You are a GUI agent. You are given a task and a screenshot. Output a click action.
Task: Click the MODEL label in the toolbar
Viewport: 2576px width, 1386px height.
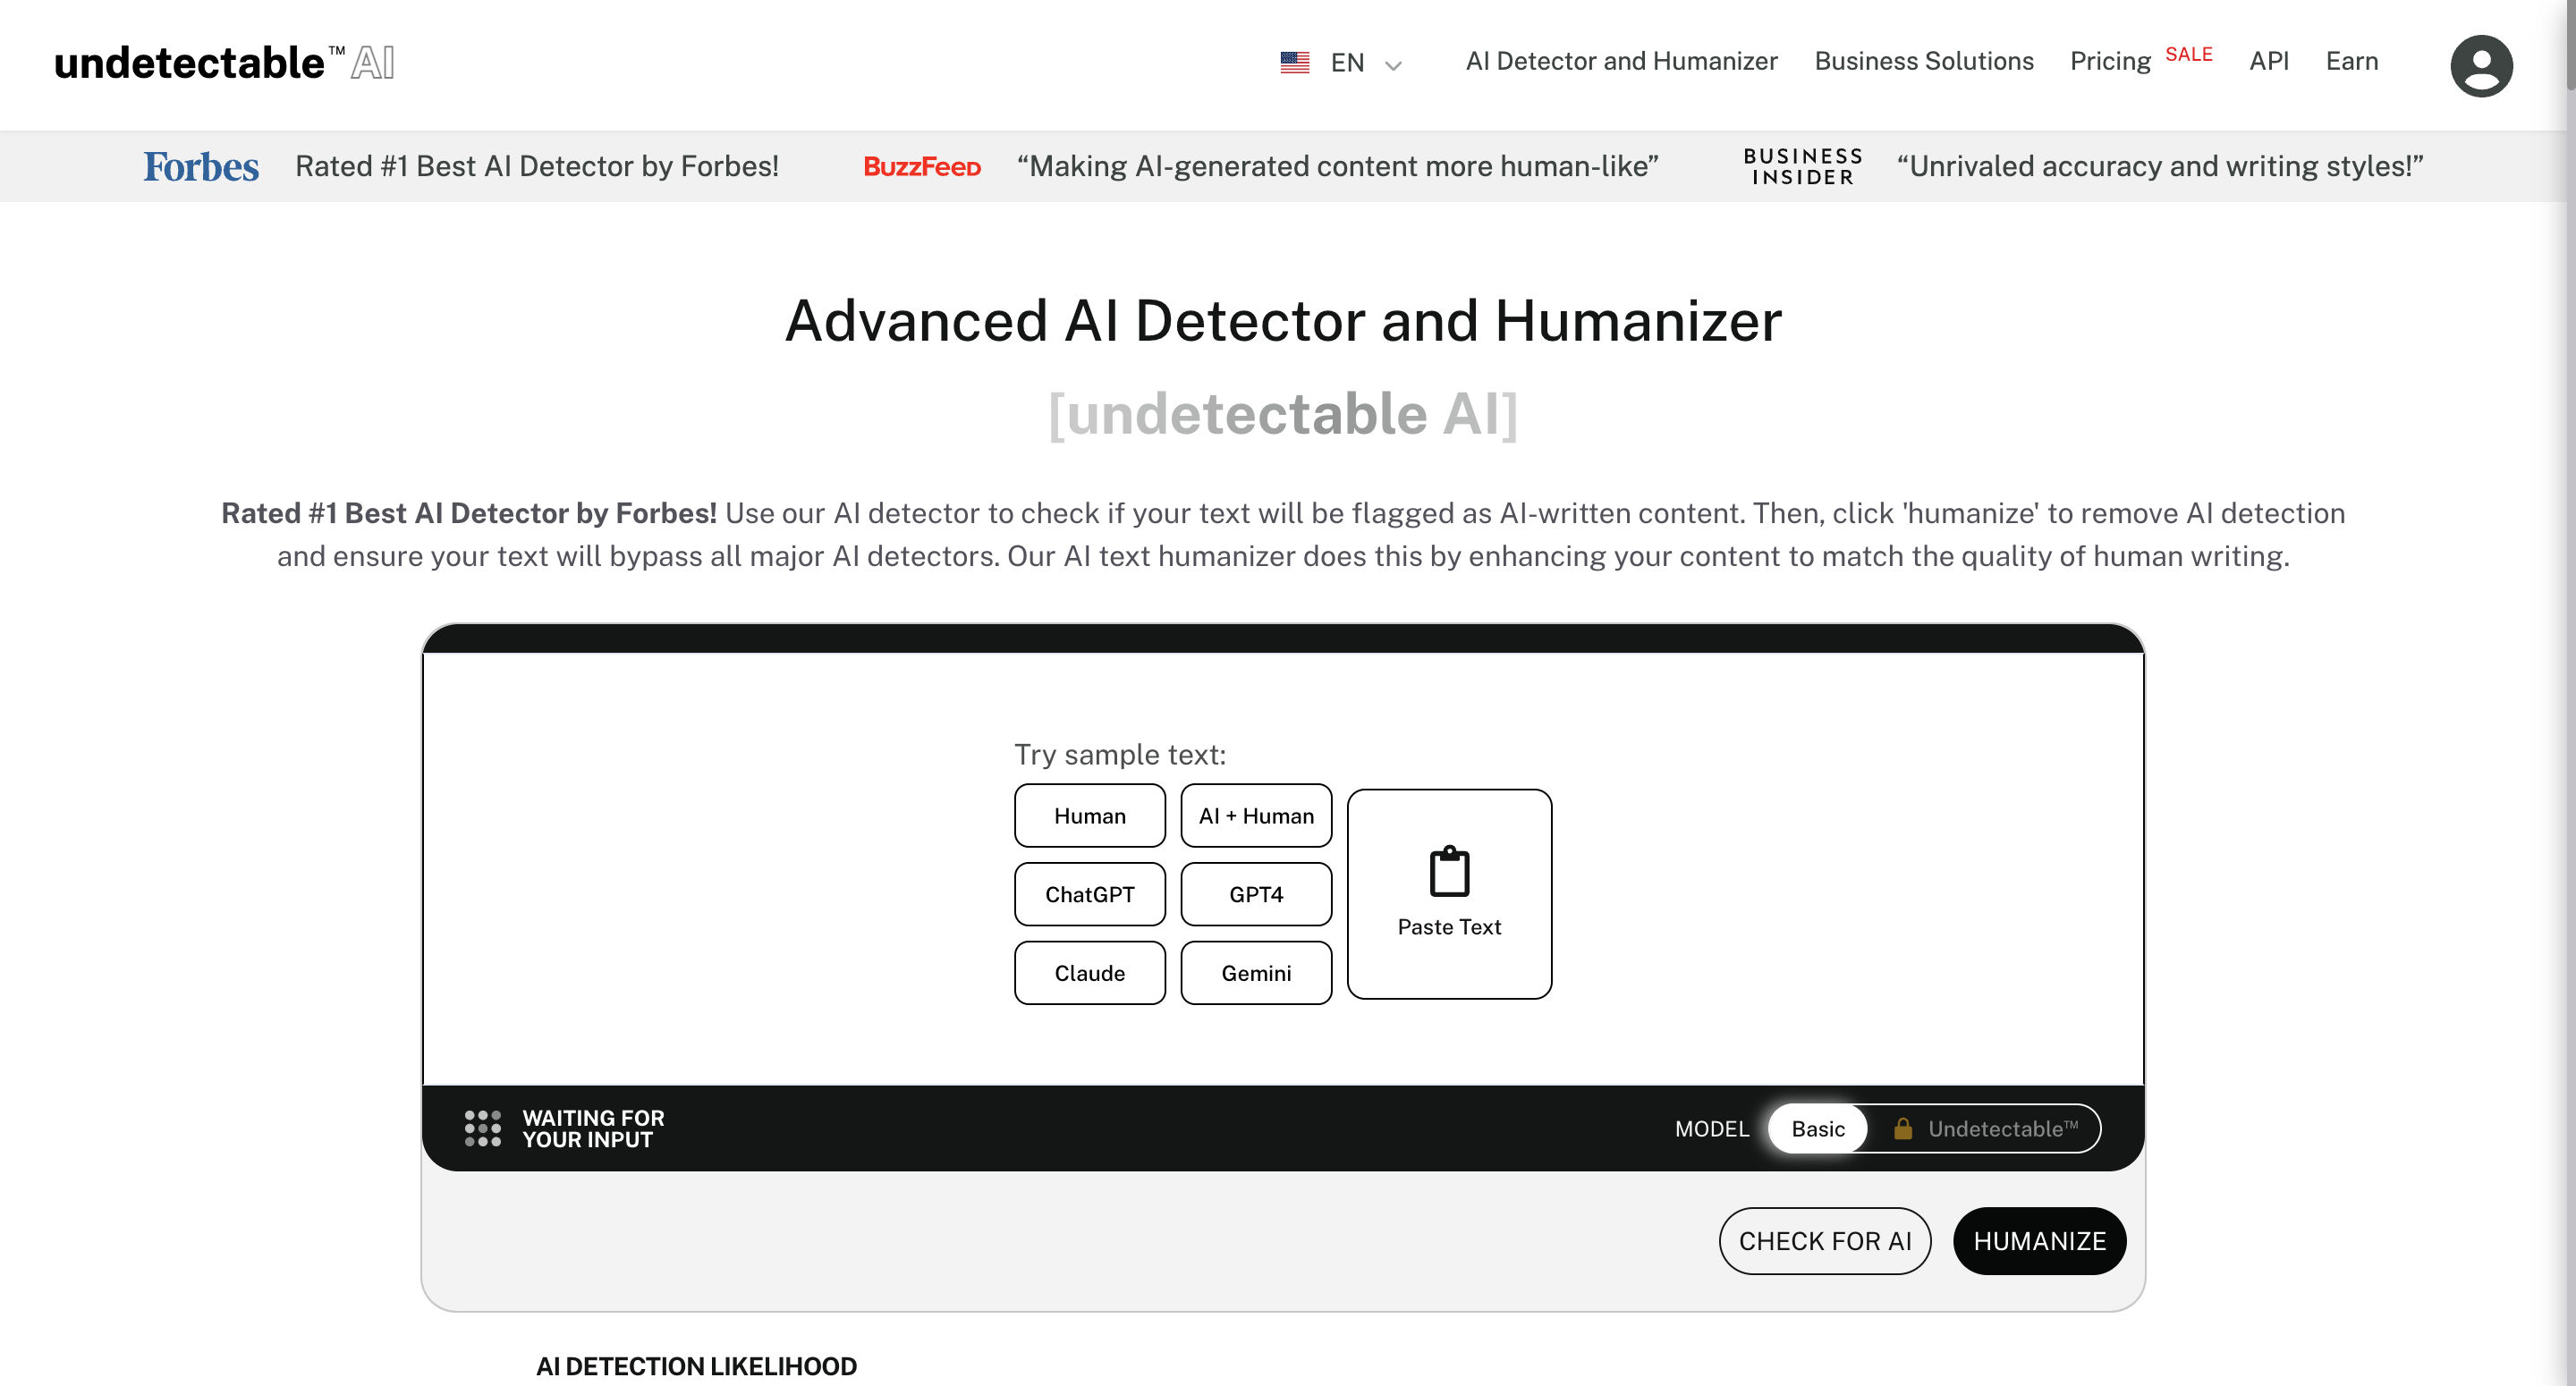point(1712,1128)
